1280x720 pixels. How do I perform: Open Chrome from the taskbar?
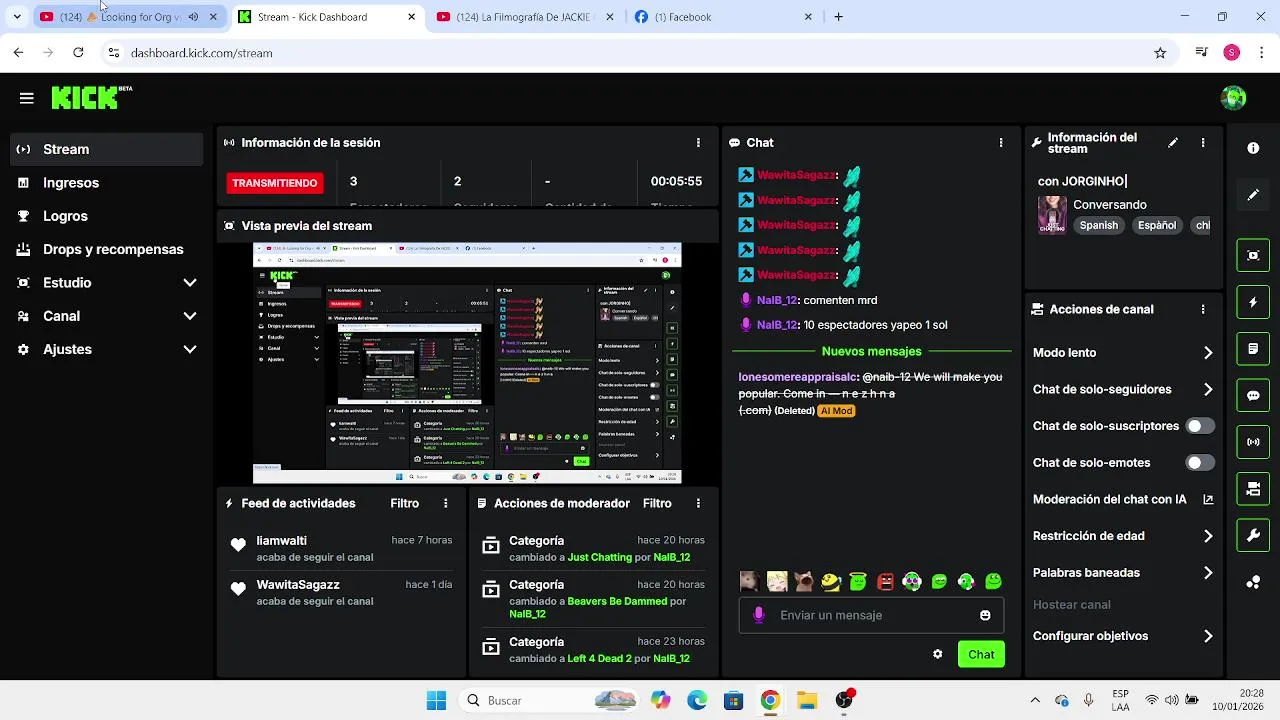(770, 700)
